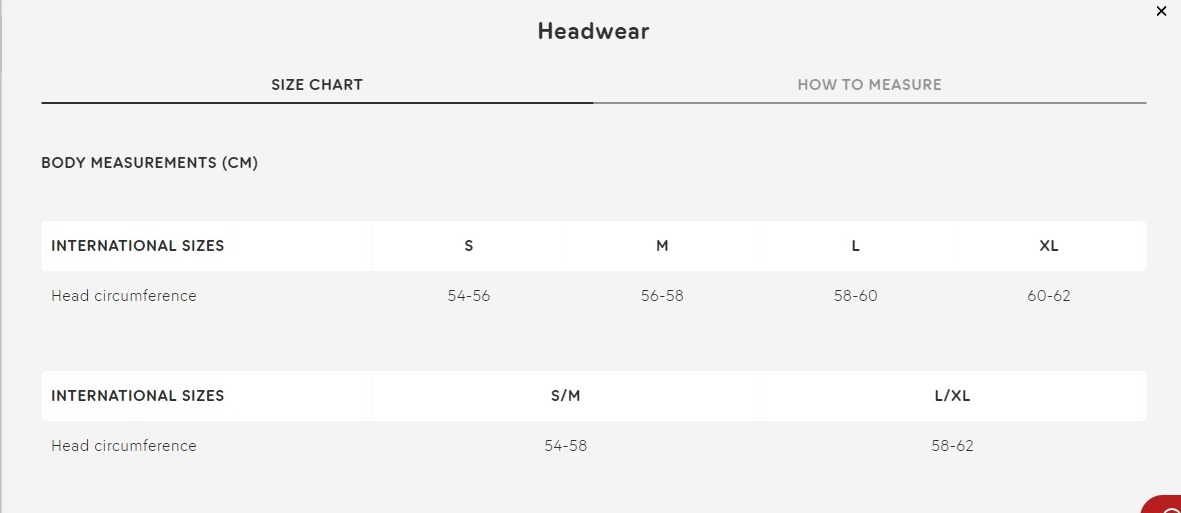Select the Size Chart tab
Screen dimensions: 1181x513
tap(317, 84)
